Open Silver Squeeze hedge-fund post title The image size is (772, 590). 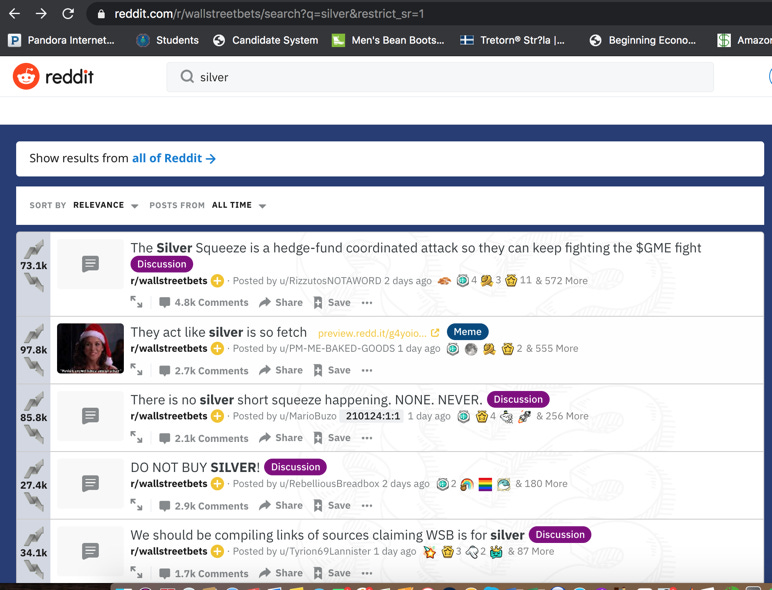416,248
